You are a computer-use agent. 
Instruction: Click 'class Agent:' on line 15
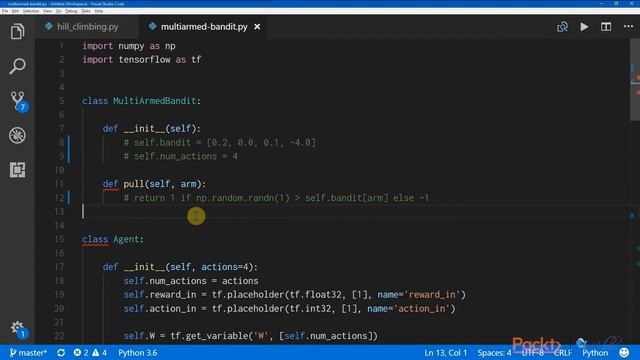[113, 239]
